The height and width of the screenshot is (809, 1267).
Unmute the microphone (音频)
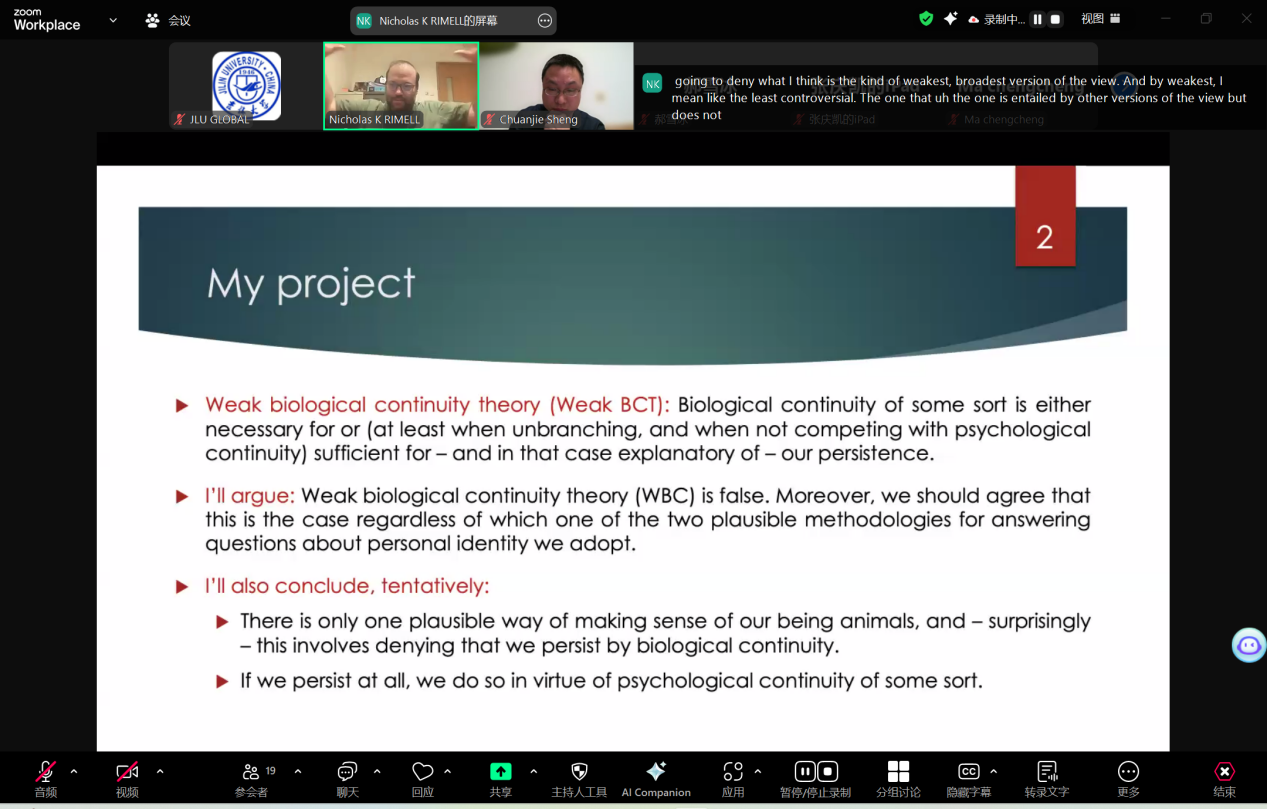point(46,778)
